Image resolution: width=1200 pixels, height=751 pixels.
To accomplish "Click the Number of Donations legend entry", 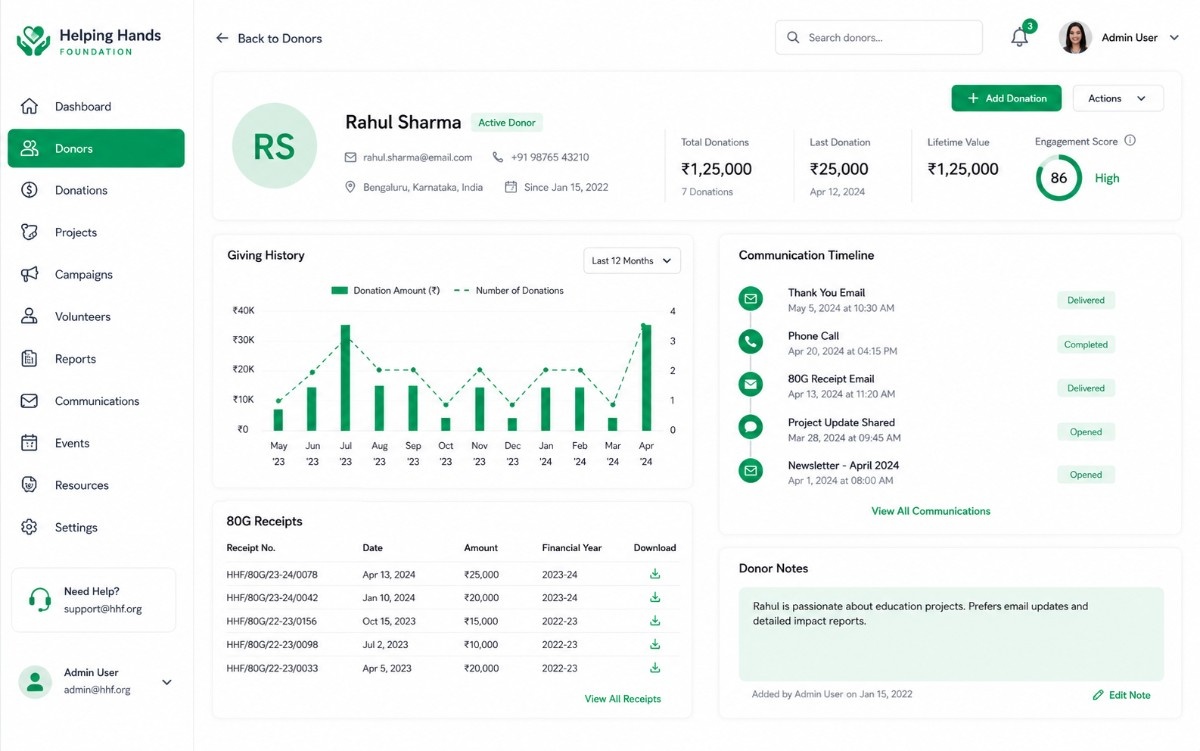I will [509, 291].
